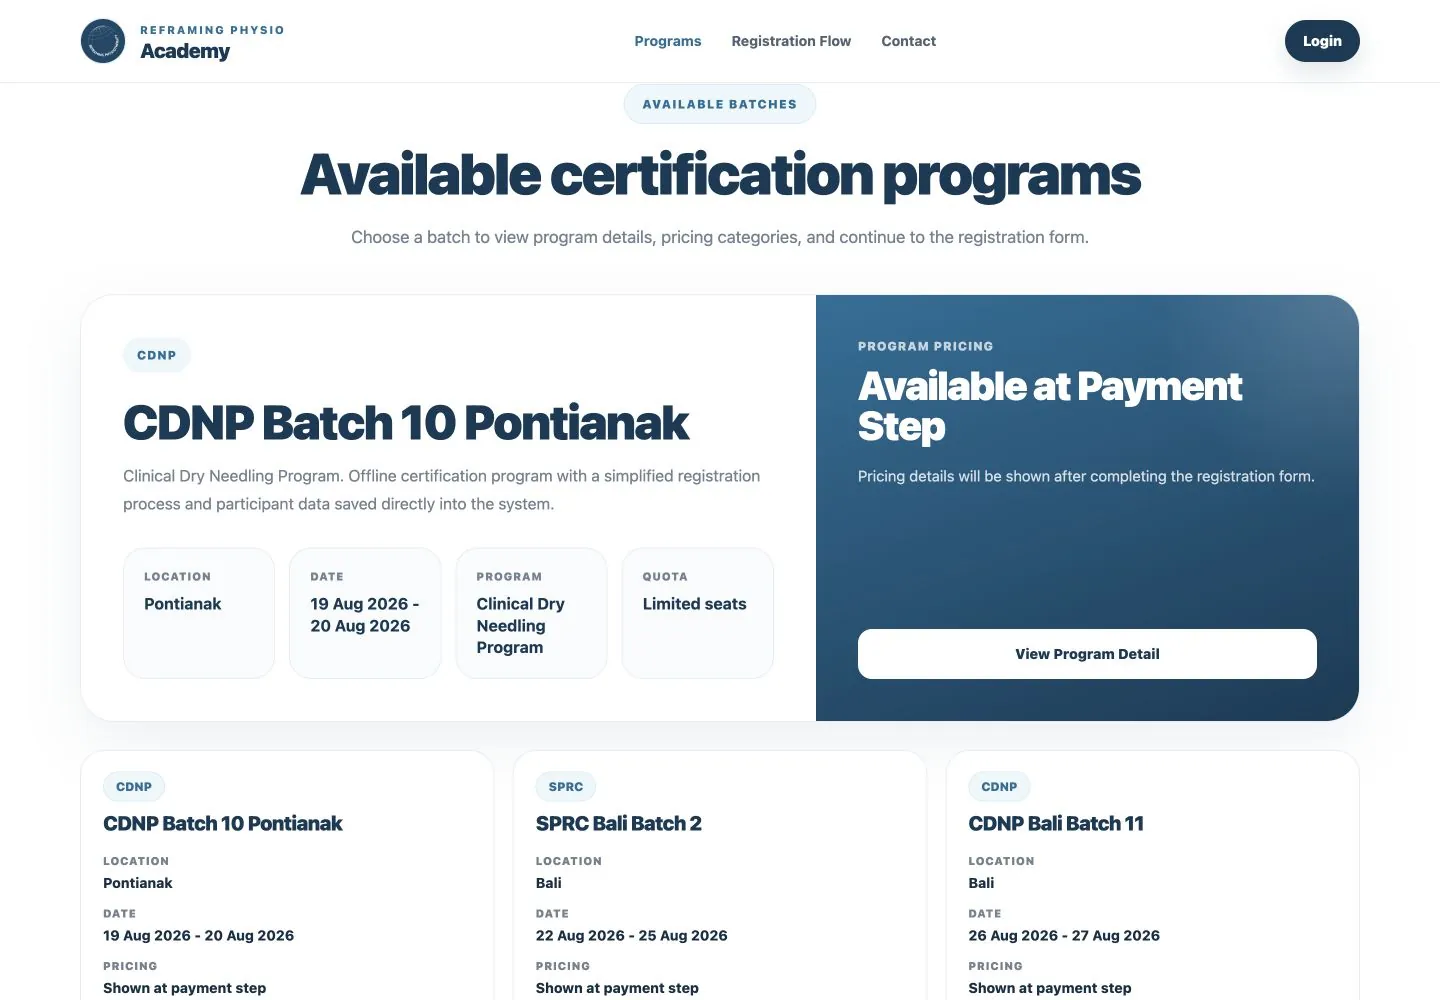Screen dimensions: 1440x1000
Task: Click the 'Choose a batch to view program details' subtitle
Action: 720,237
